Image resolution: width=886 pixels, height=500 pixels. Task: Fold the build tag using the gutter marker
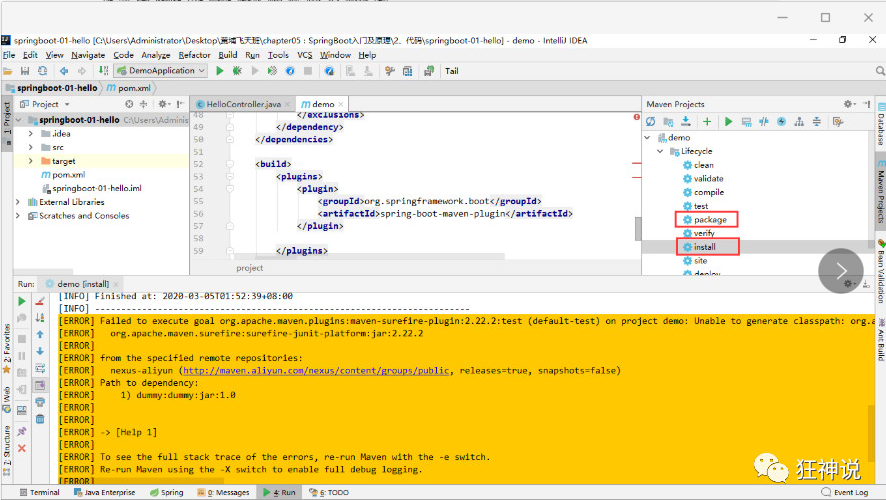[x=230, y=164]
